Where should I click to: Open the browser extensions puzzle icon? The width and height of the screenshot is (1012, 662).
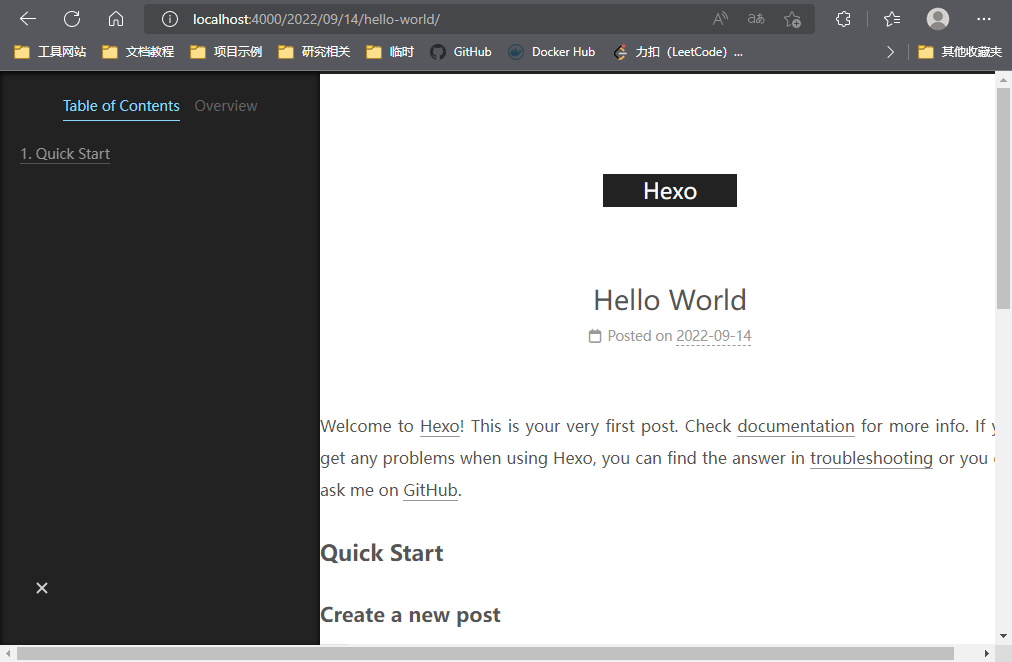(843, 19)
